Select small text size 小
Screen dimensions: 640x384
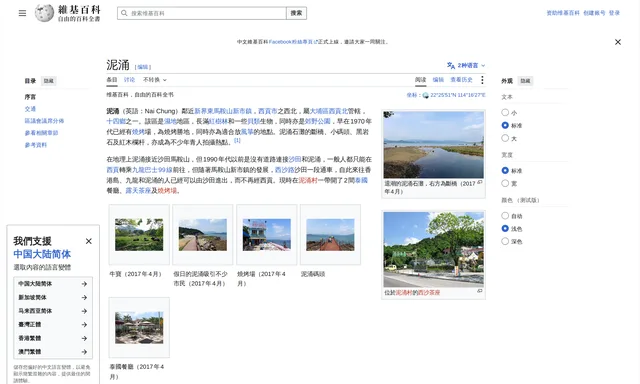pyautogui.click(x=505, y=112)
